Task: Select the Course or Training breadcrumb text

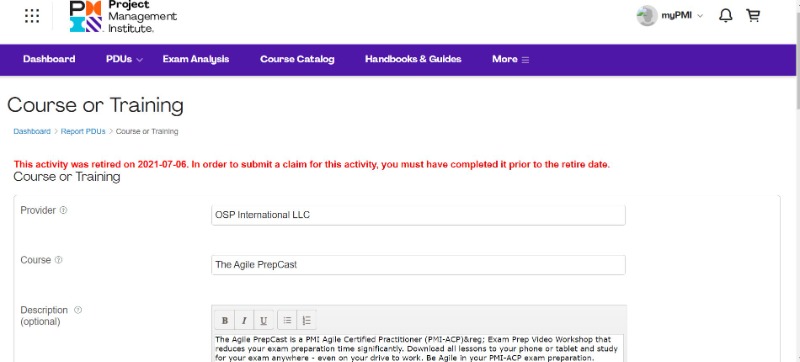Action: [x=147, y=132]
